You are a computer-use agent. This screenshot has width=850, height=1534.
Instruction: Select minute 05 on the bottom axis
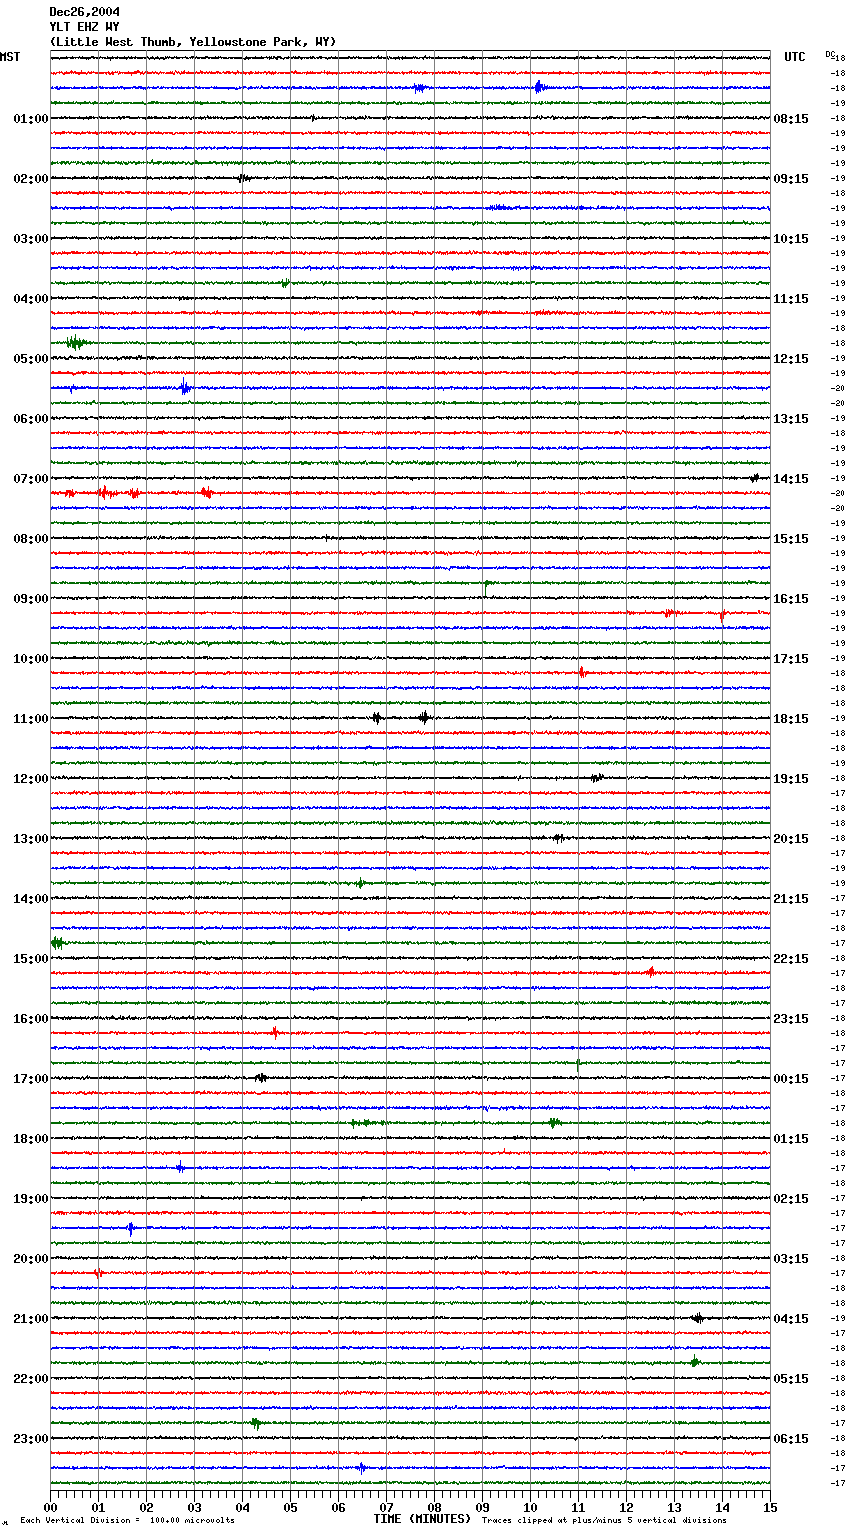(x=290, y=1507)
